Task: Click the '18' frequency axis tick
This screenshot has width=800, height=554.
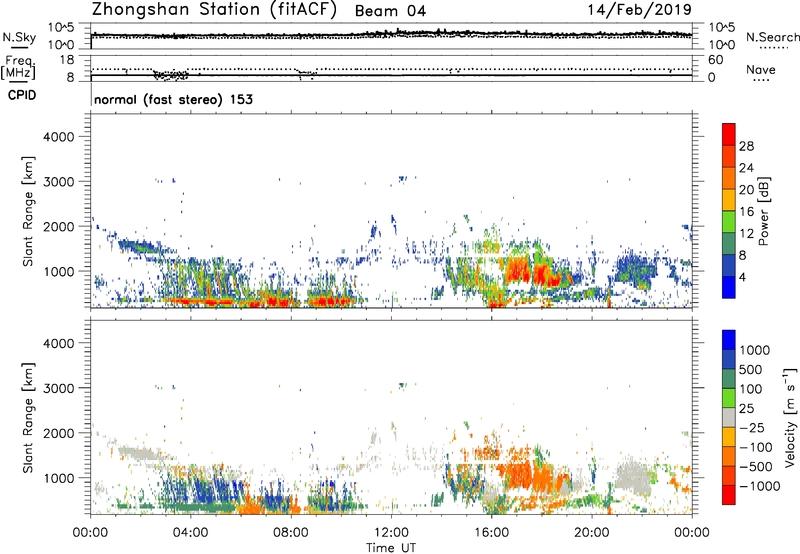Action: pyautogui.click(x=67, y=60)
